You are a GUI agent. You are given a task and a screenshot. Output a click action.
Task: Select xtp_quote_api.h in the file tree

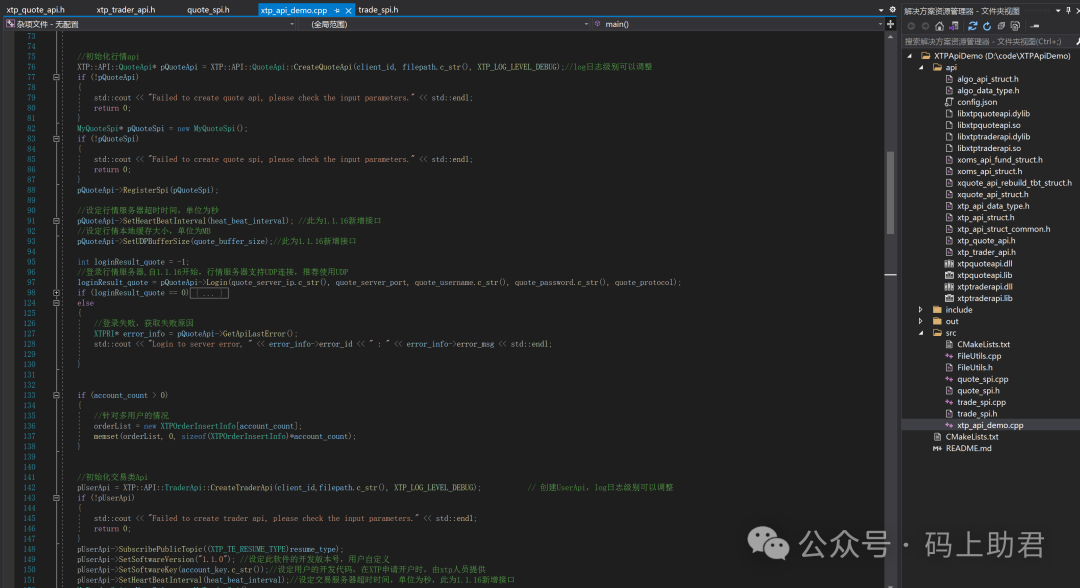coord(986,241)
